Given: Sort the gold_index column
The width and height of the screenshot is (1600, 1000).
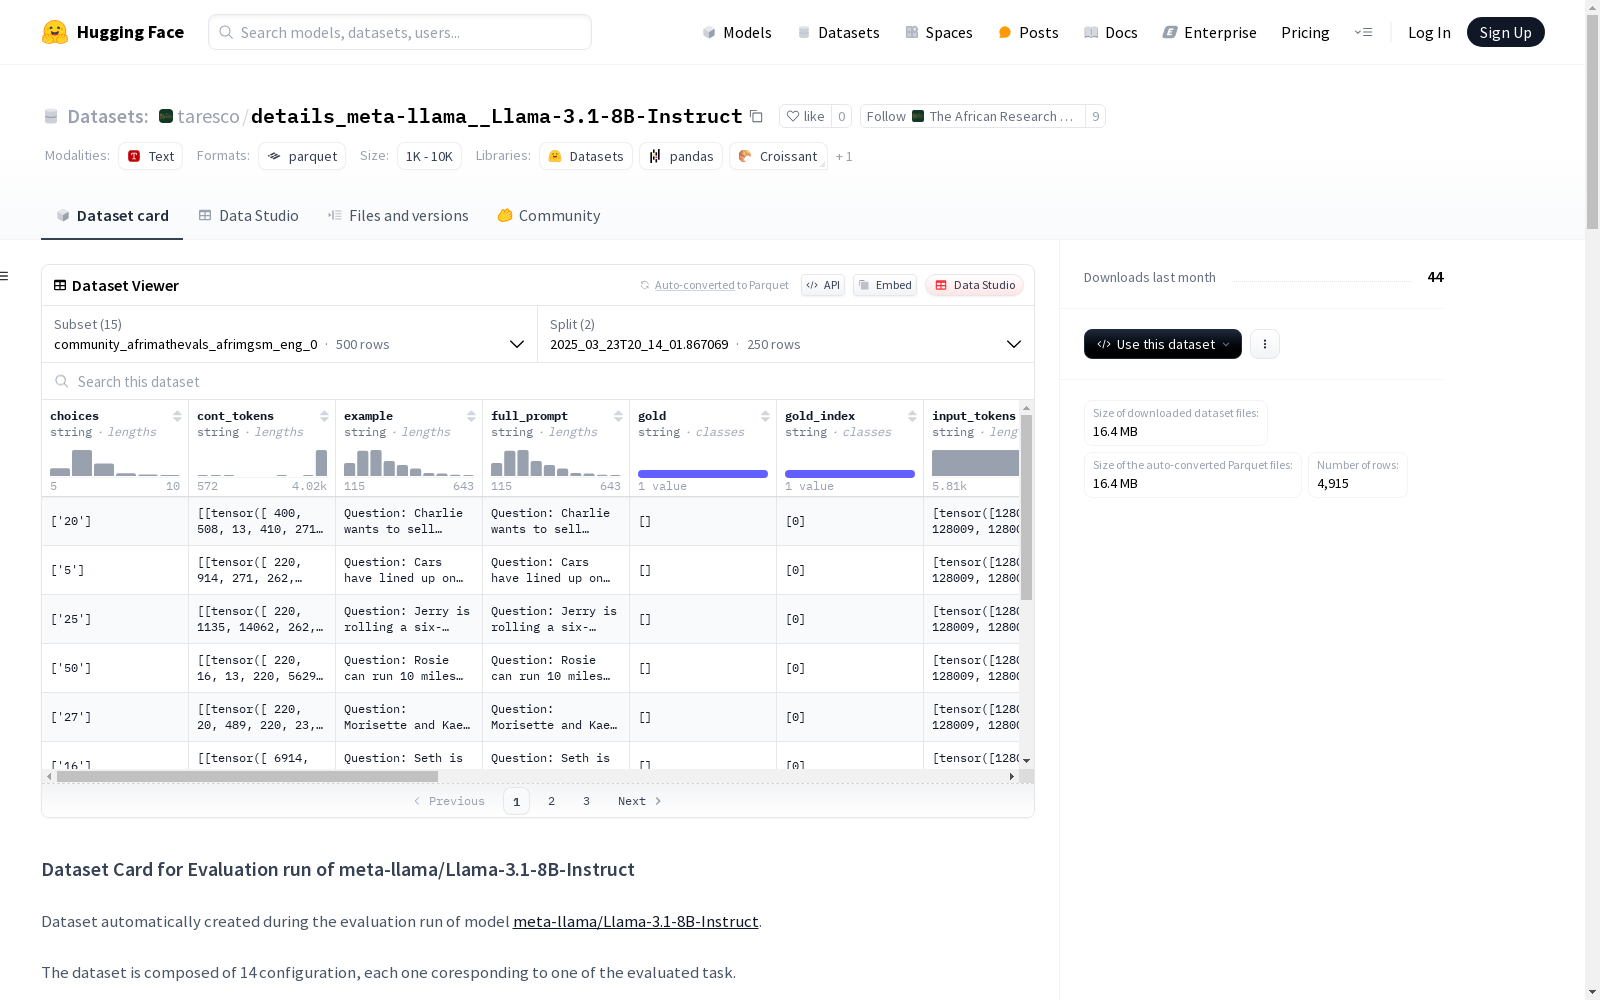Looking at the screenshot, I should [x=912, y=416].
